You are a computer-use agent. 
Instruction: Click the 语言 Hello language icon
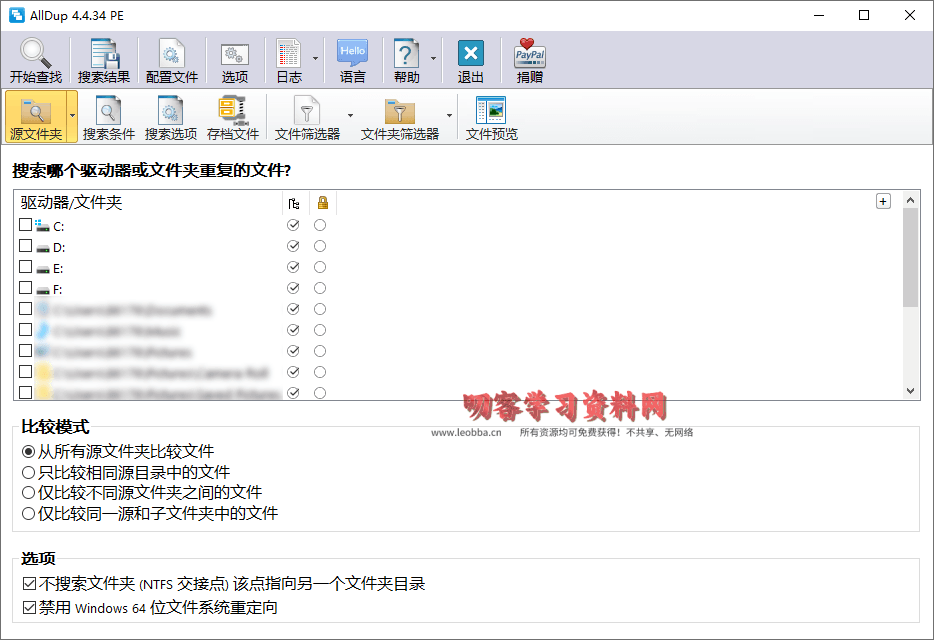click(353, 53)
